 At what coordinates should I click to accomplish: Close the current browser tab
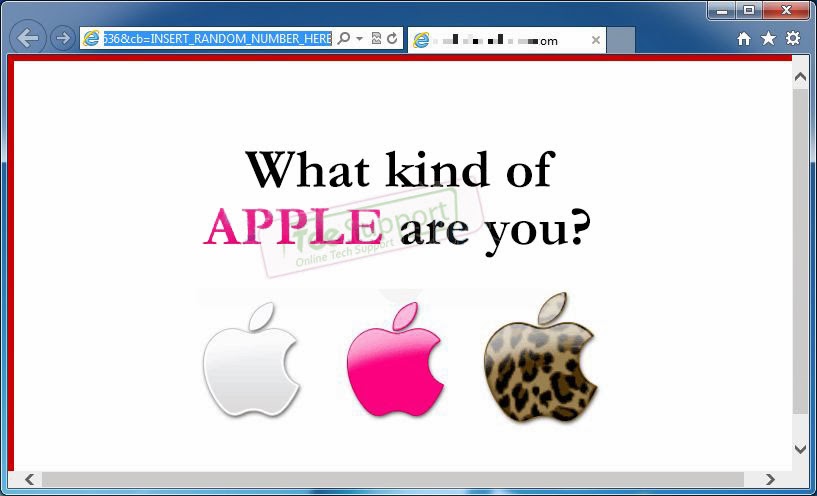[596, 40]
